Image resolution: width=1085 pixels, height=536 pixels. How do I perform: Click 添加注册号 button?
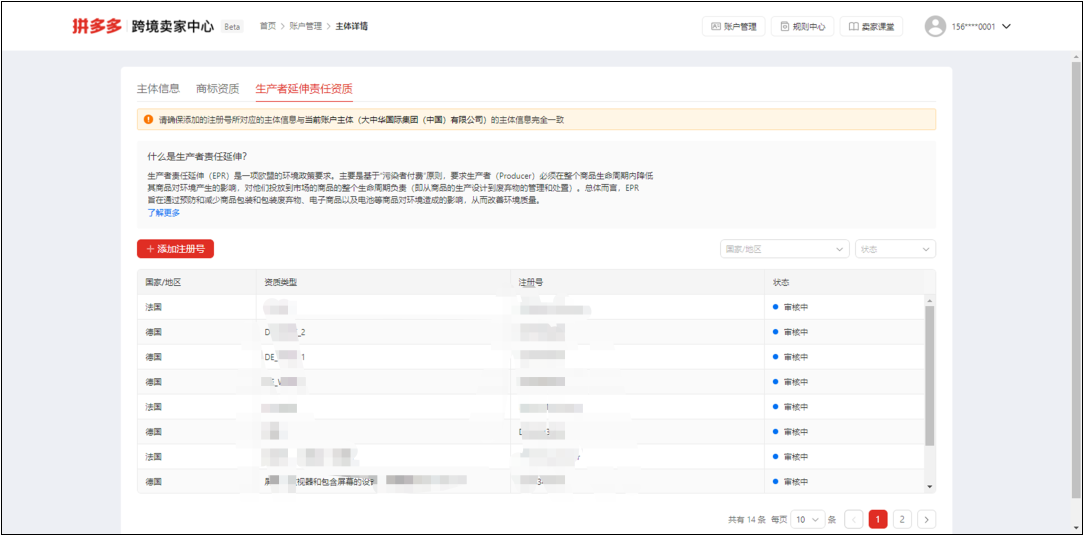pyautogui.click(x=175, y=249)
